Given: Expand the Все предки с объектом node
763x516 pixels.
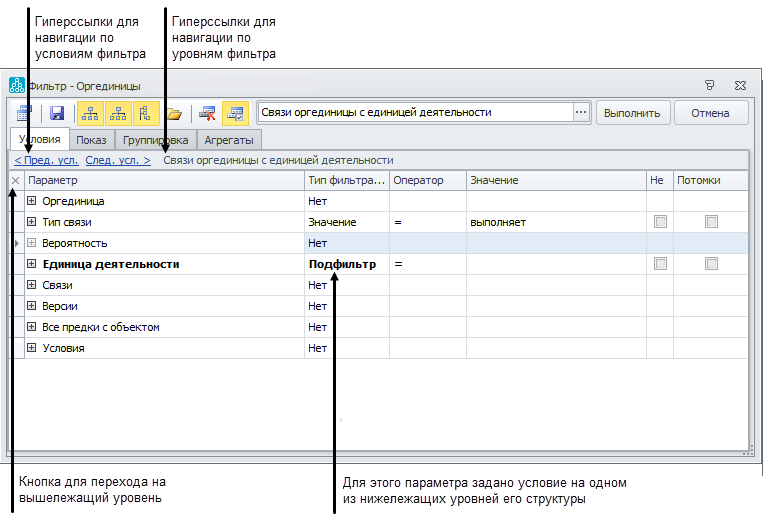Looking at the screenshot, I should pos(32,327).
